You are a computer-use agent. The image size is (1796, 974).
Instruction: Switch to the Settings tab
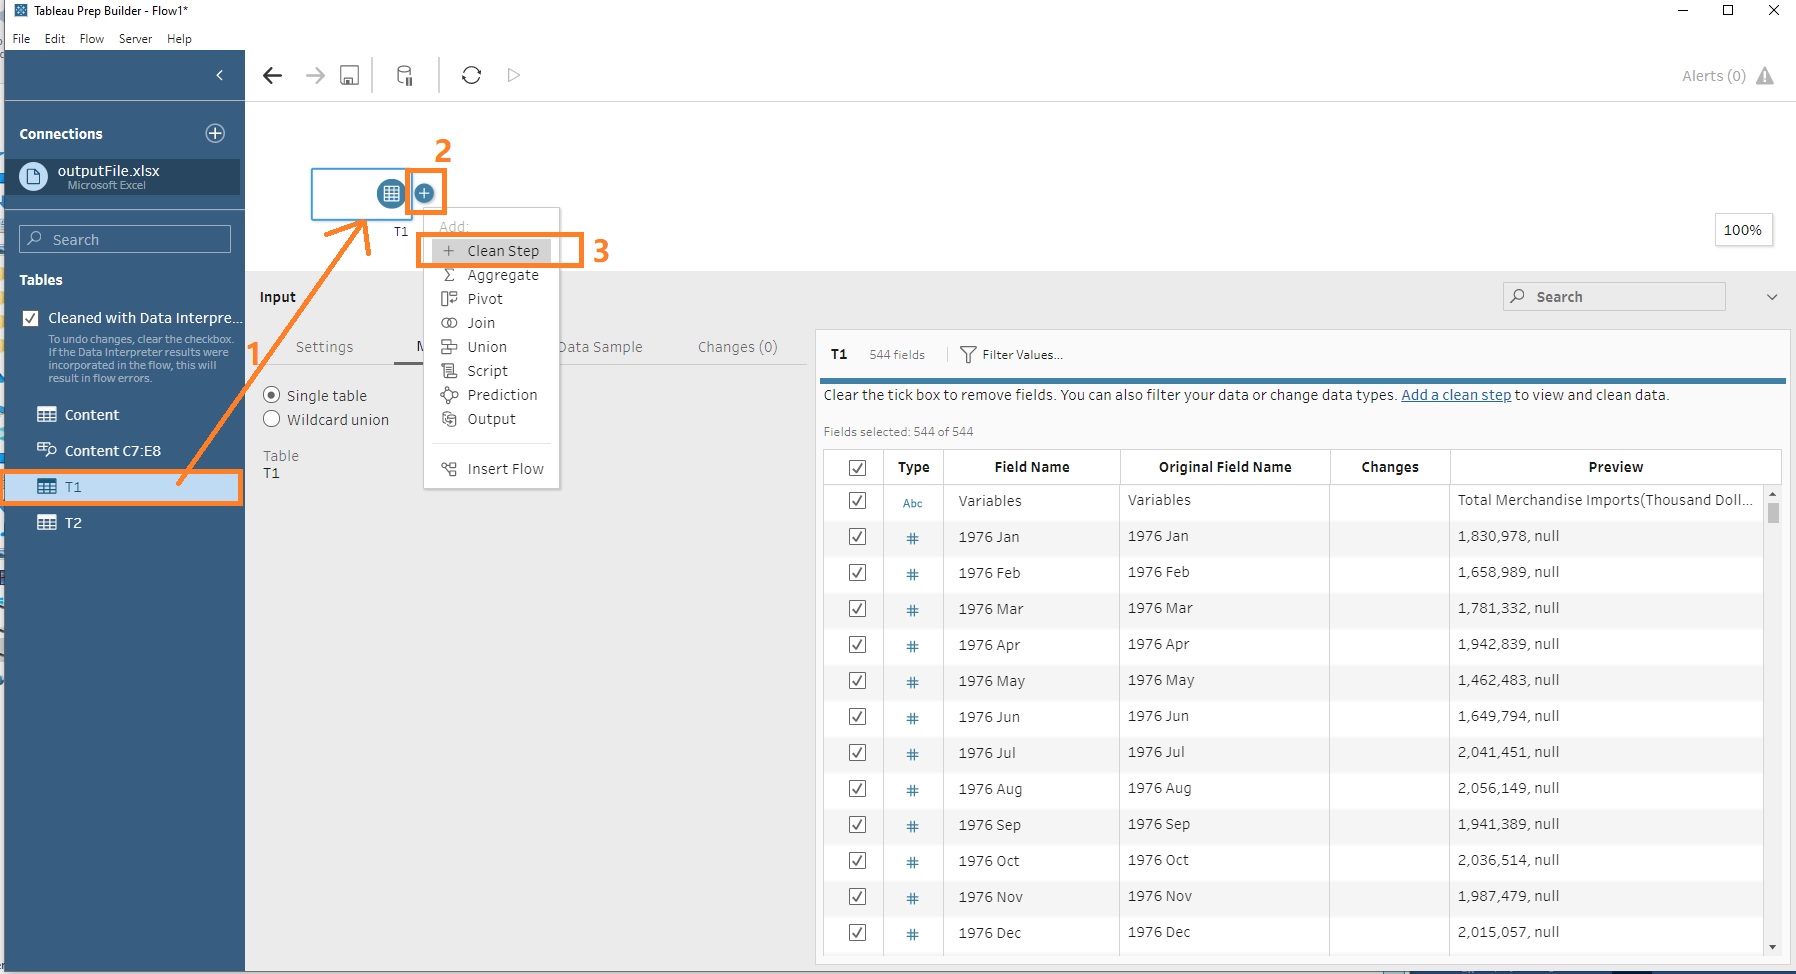click(x=324, y=347)
